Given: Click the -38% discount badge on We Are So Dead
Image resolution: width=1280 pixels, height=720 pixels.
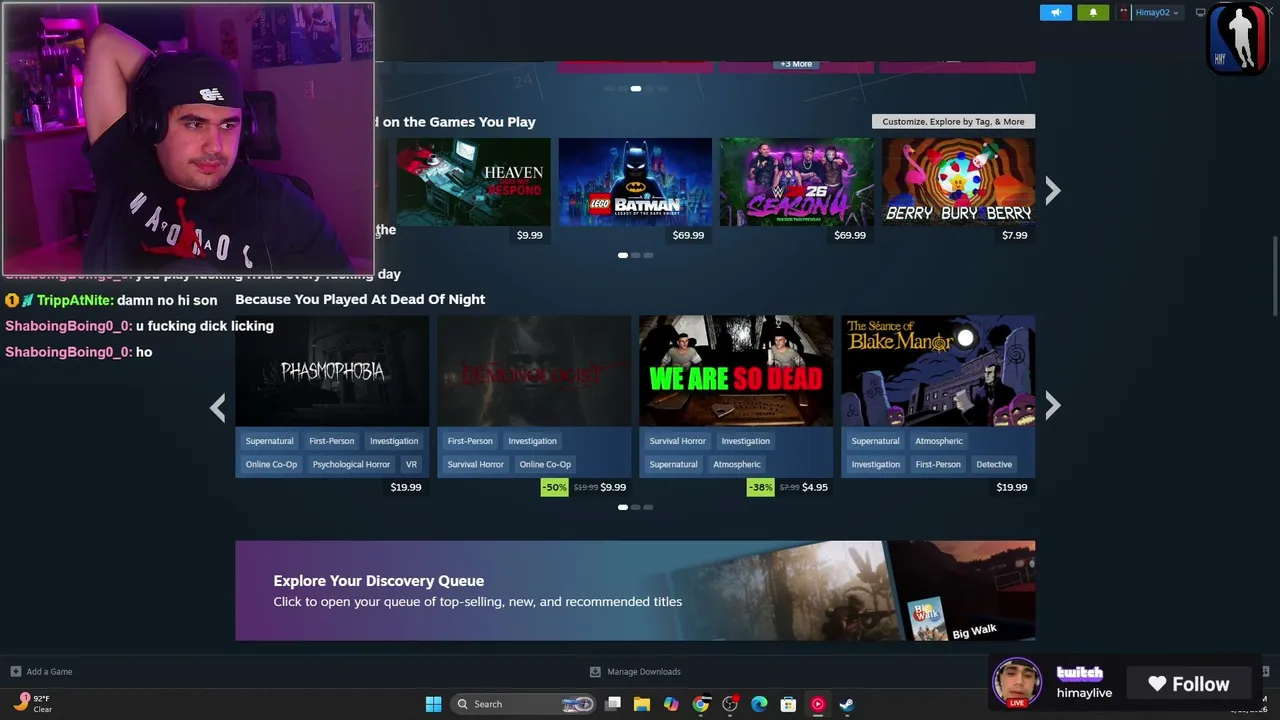Looking at the screenshot, I should tap(760, 487).
